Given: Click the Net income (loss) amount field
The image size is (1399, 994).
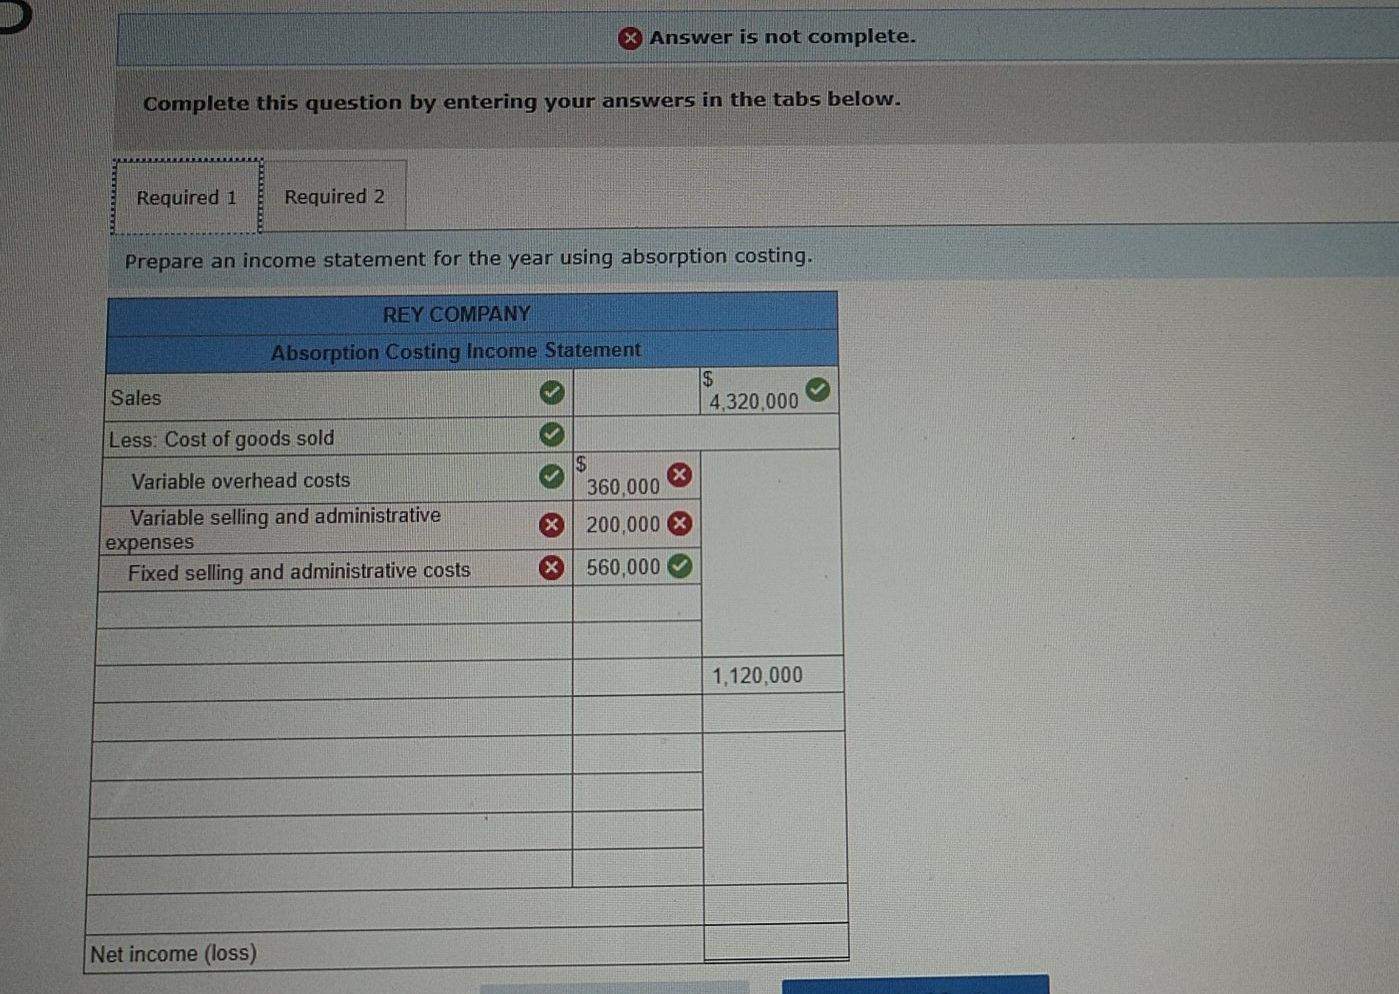Looking at the screenshot, I should [776, 943].
